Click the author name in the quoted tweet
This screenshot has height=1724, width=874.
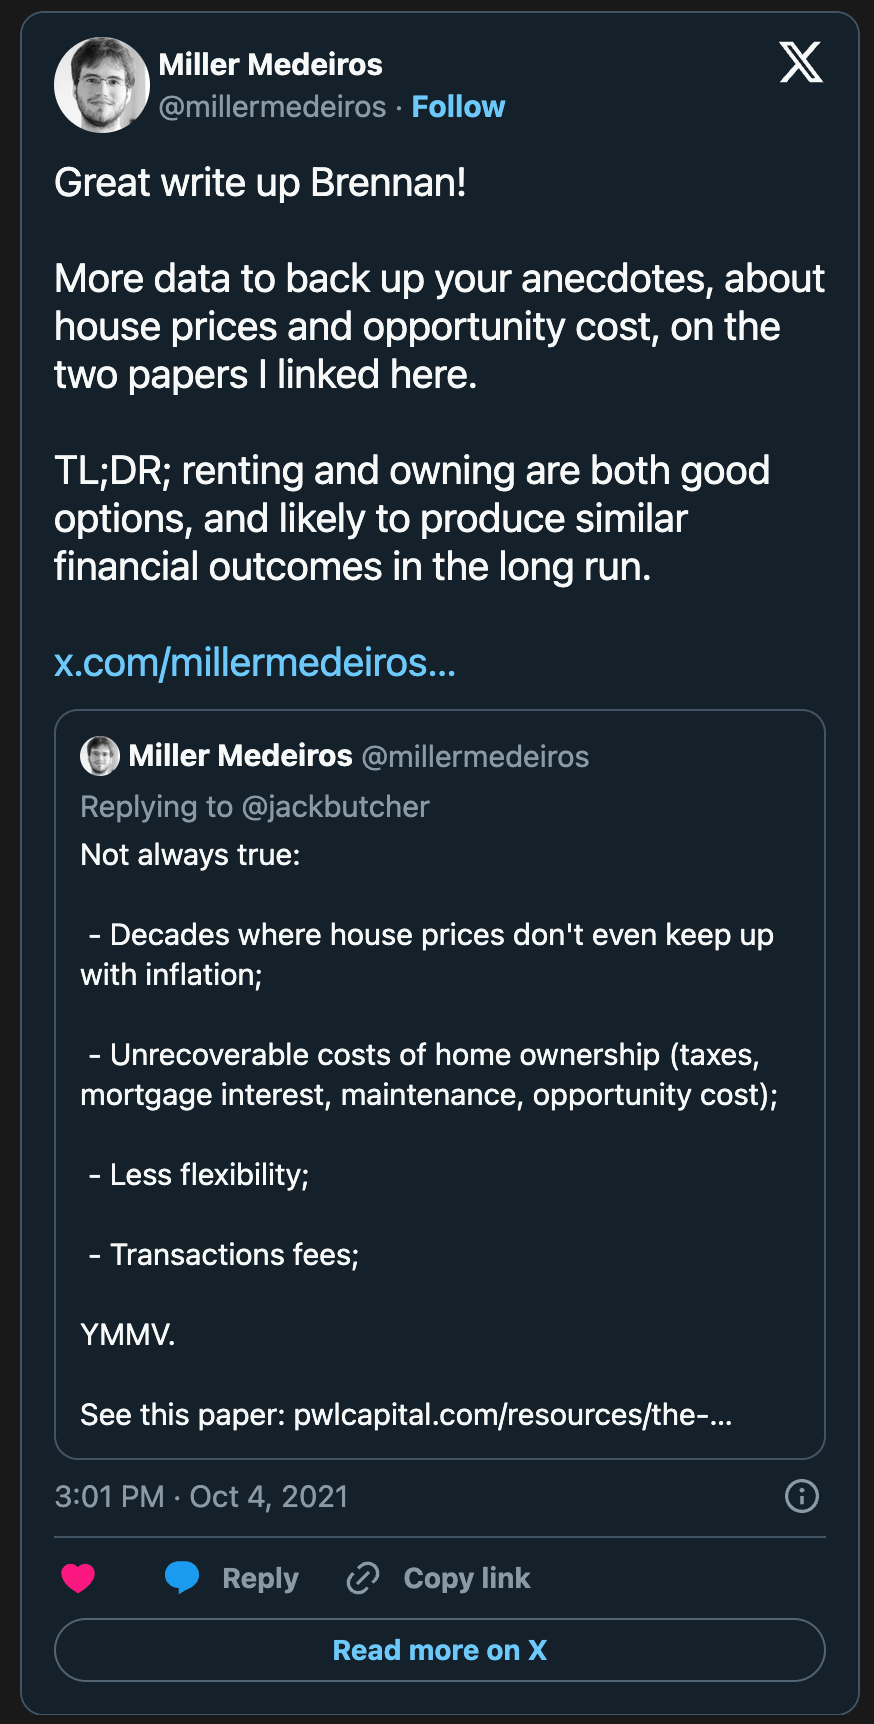[240, 756]
